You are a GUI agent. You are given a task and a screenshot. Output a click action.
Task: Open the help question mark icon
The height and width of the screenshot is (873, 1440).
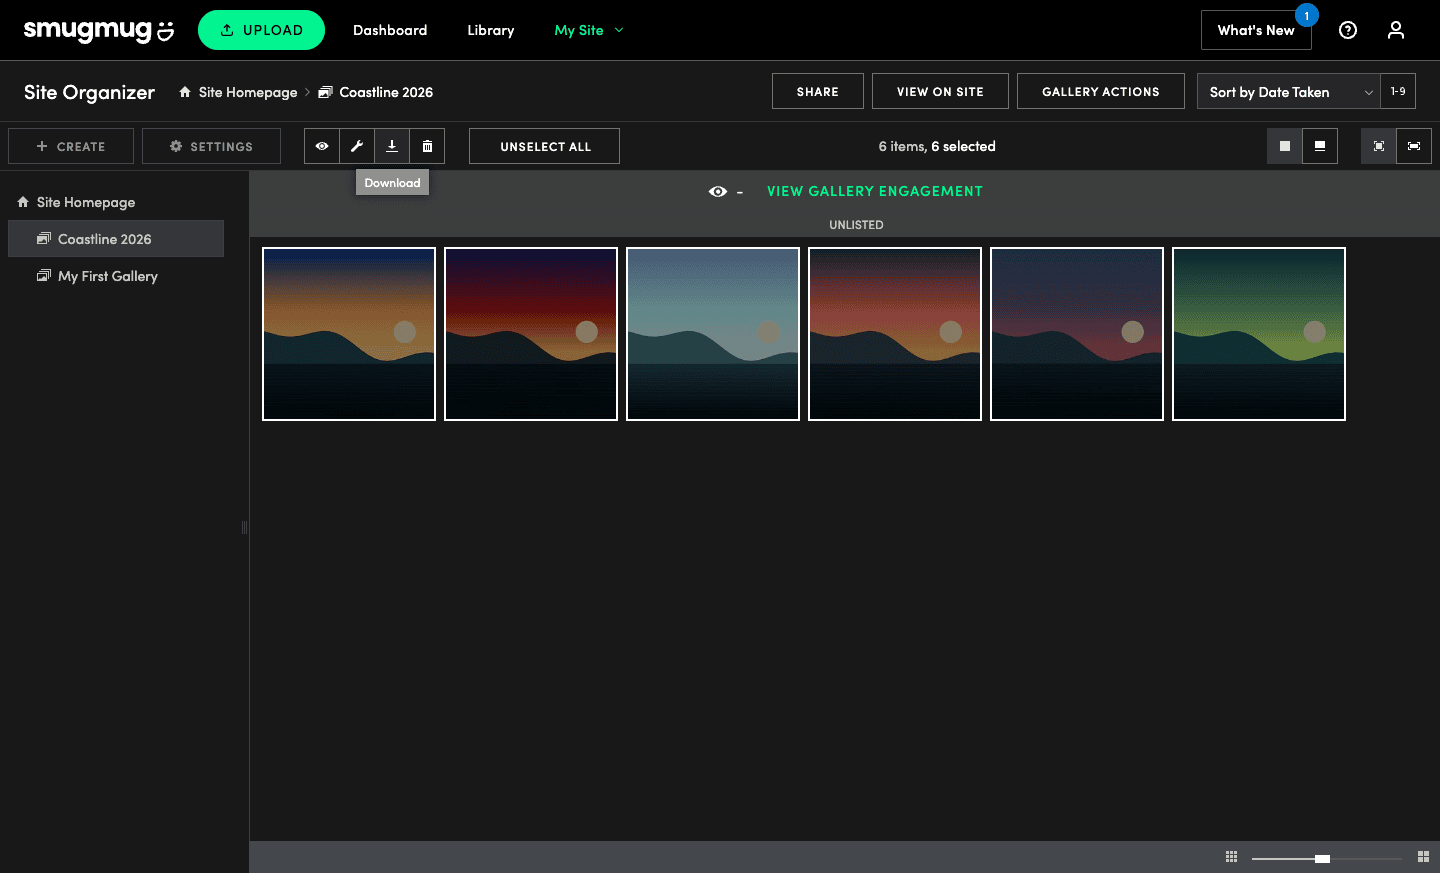(1348, 30)
